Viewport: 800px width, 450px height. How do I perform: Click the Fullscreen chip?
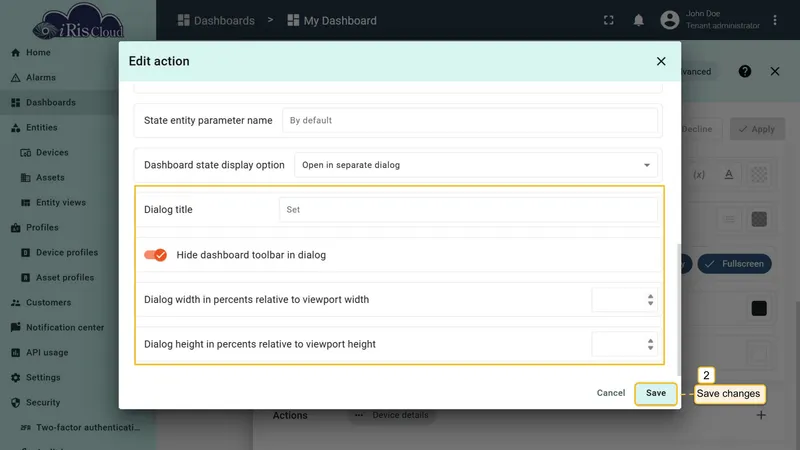[x=735, y=264]
